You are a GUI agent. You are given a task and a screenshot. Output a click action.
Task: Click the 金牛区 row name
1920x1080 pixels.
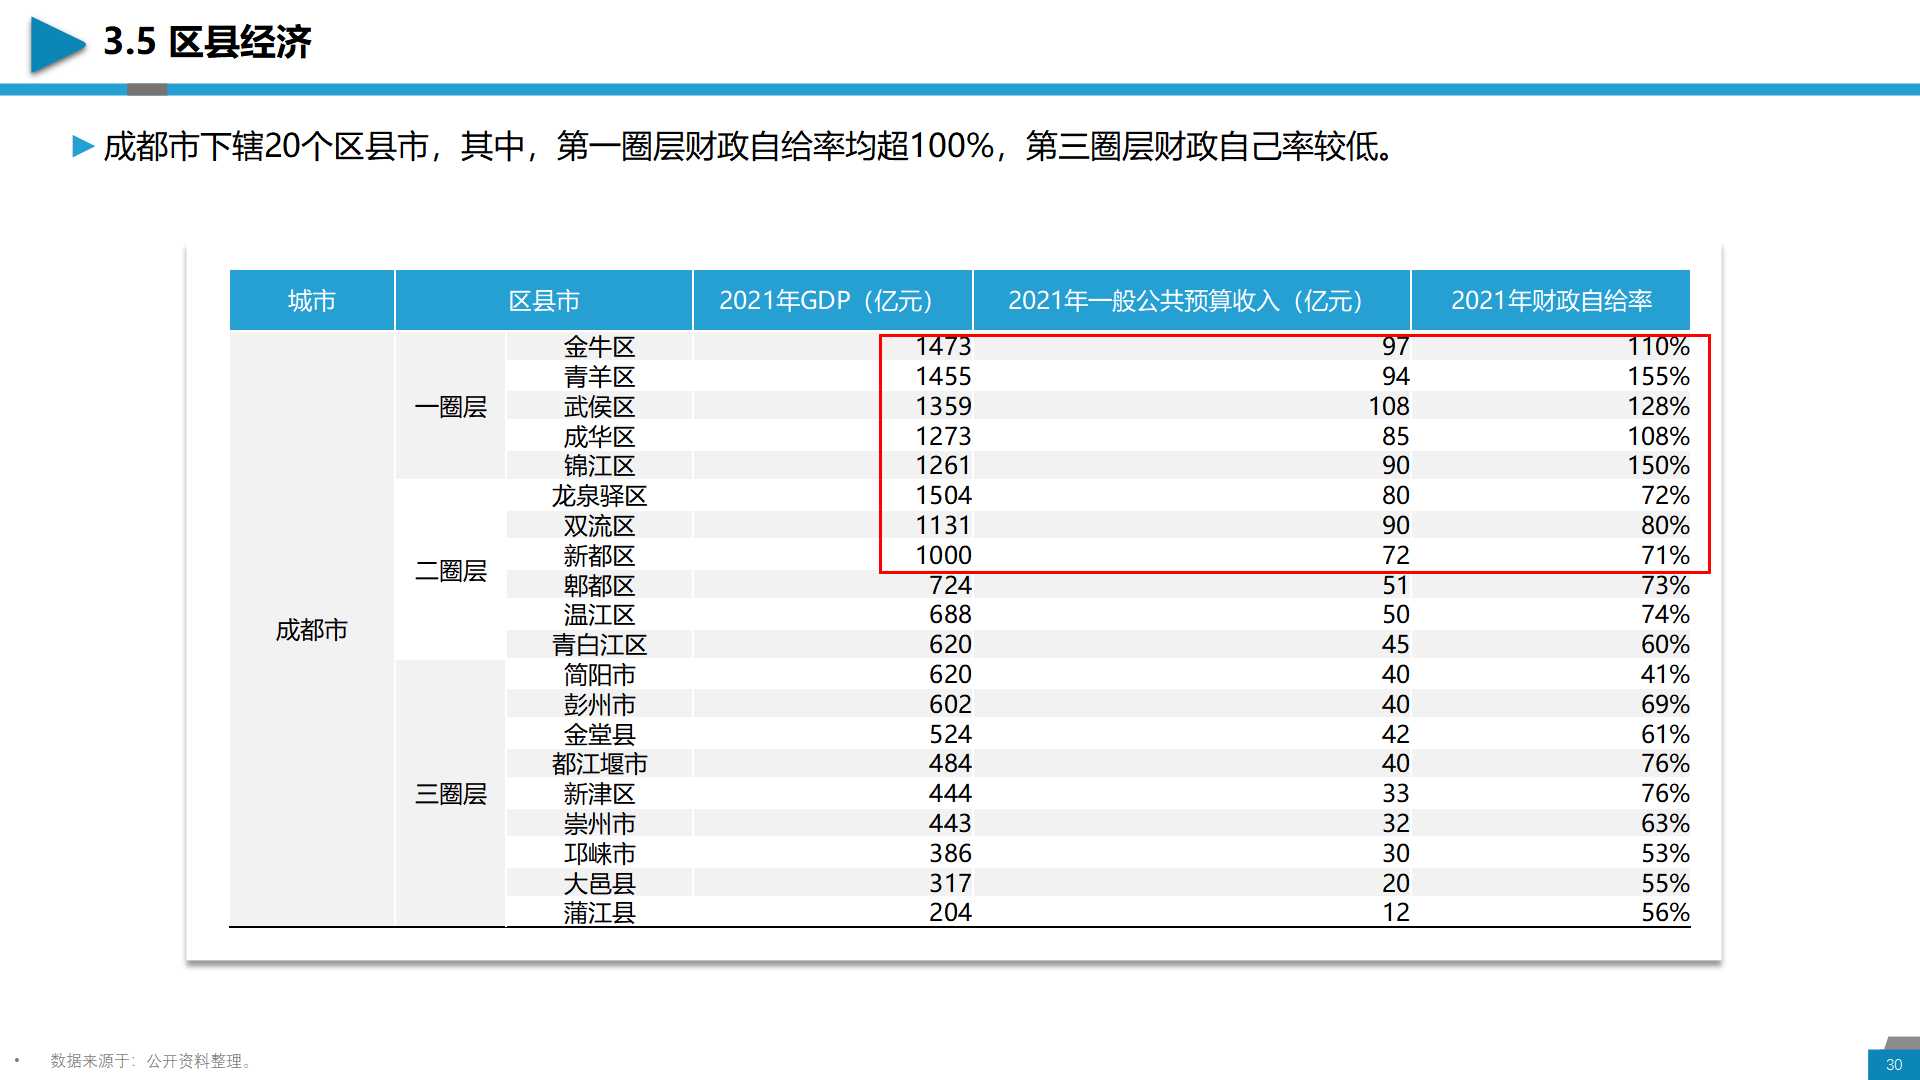tap(599, 347)
